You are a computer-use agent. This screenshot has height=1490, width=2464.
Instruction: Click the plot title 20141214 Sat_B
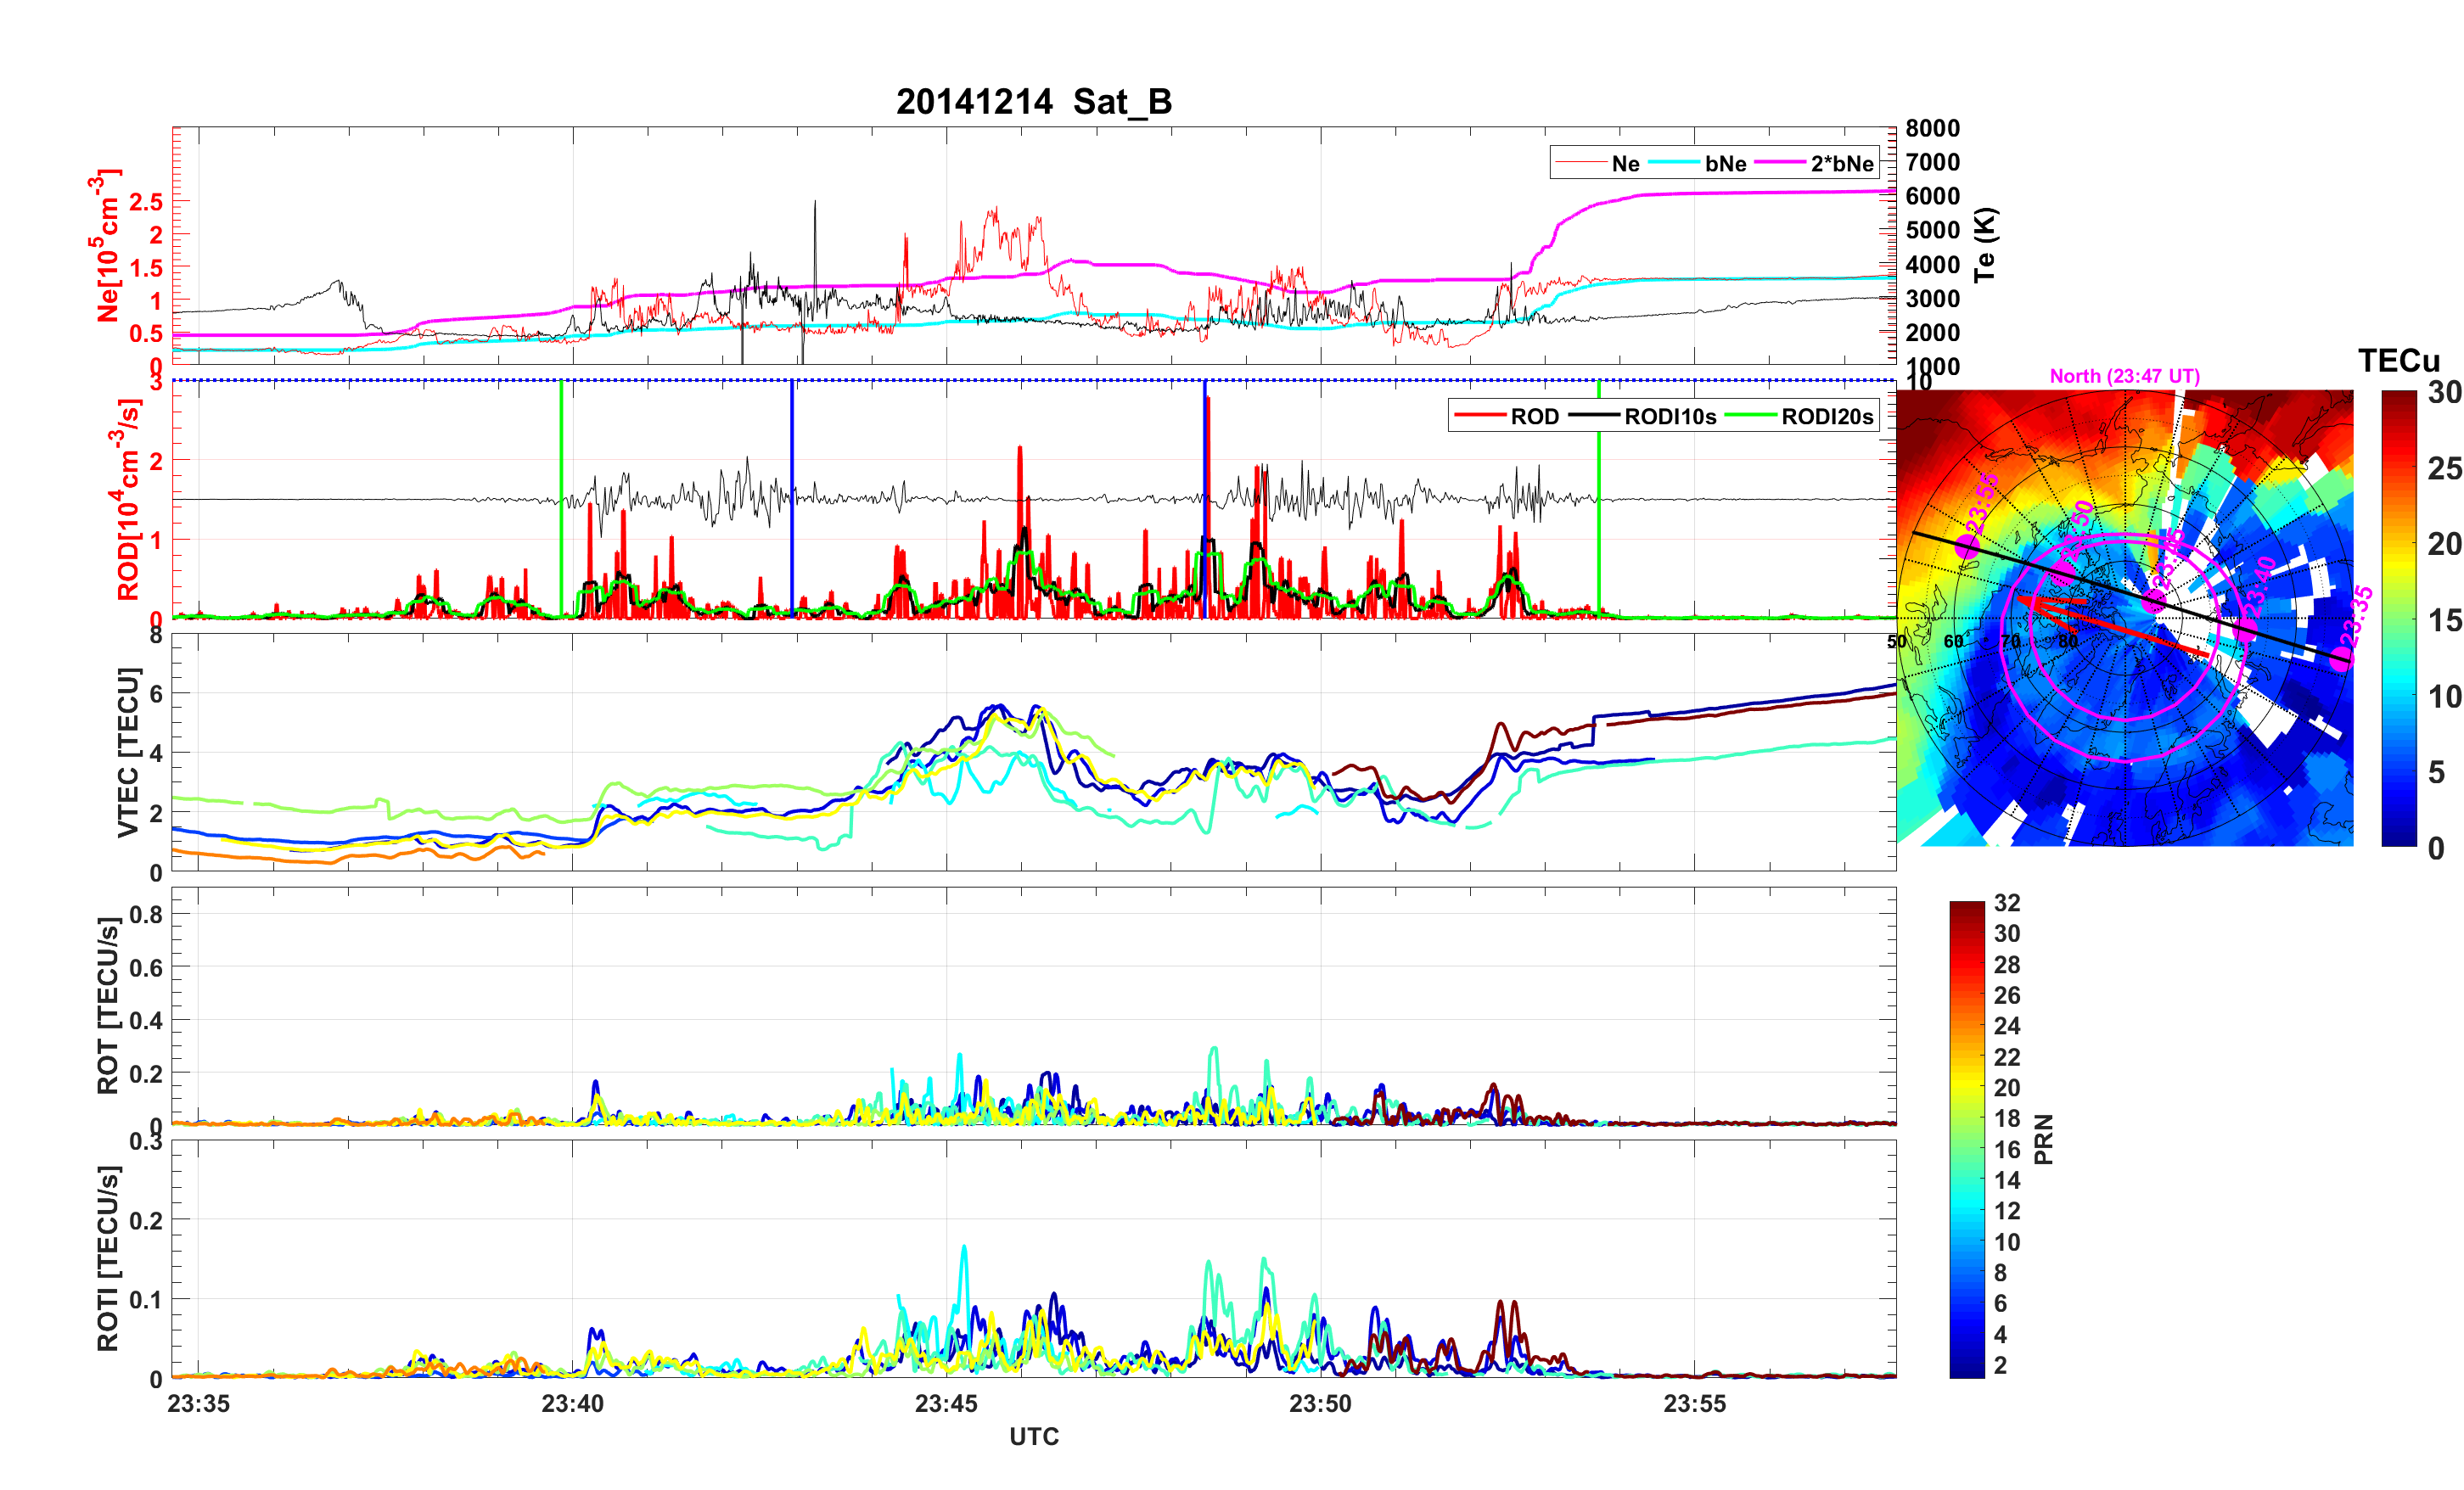pyautogui.click(x=1033, y=101)
